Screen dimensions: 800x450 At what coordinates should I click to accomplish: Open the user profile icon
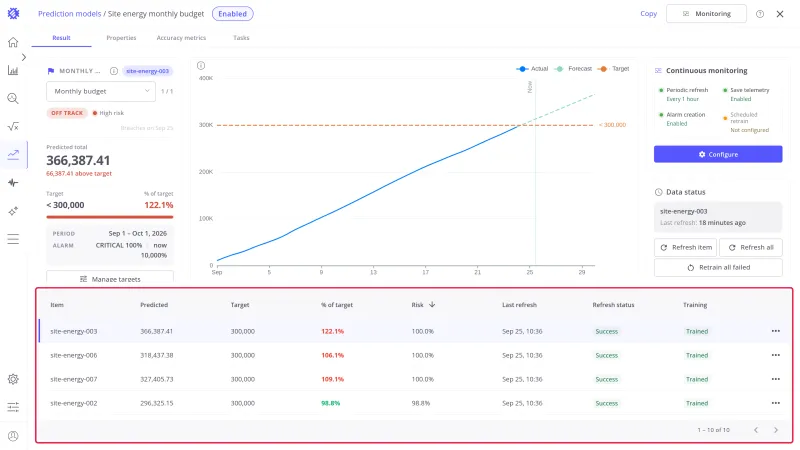click(x=13, y=436)
